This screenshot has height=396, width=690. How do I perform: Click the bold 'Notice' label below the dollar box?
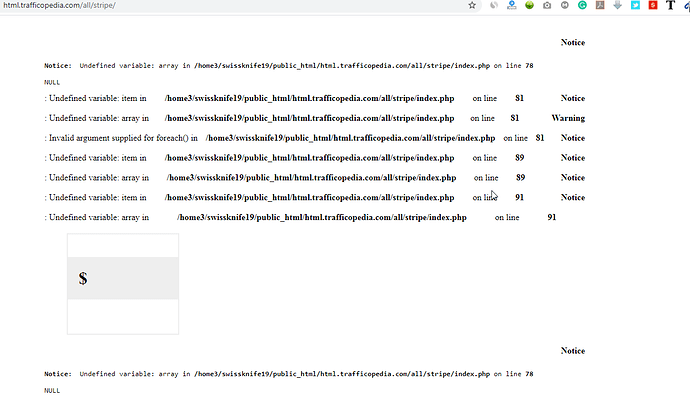coord(573,351)
